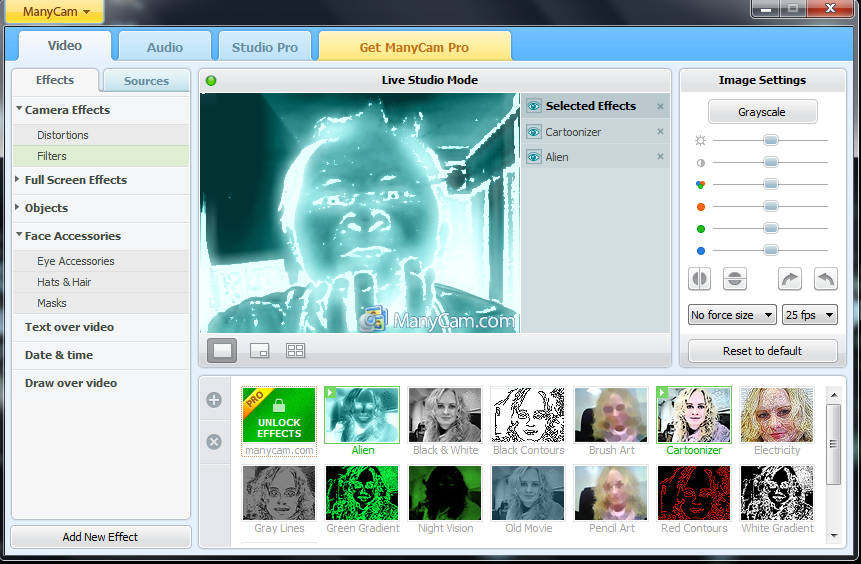Adjust the saturation RGB slider

click(770, 185)
